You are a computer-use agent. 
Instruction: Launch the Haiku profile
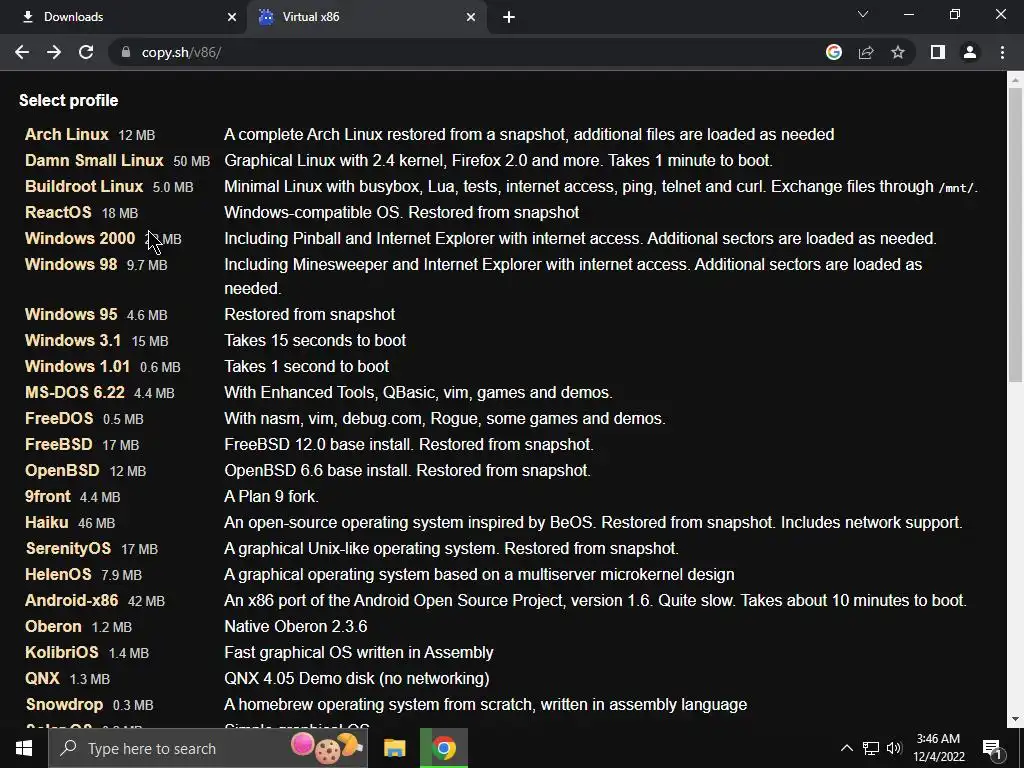[46, 522]
